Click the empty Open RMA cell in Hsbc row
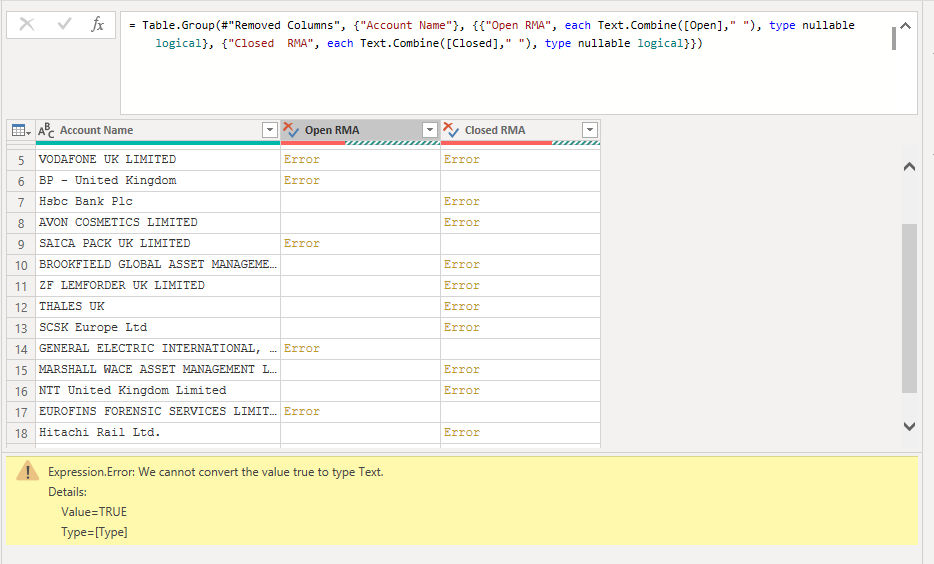Viewport: 934px width, 564px height. [x=360, y=201]
